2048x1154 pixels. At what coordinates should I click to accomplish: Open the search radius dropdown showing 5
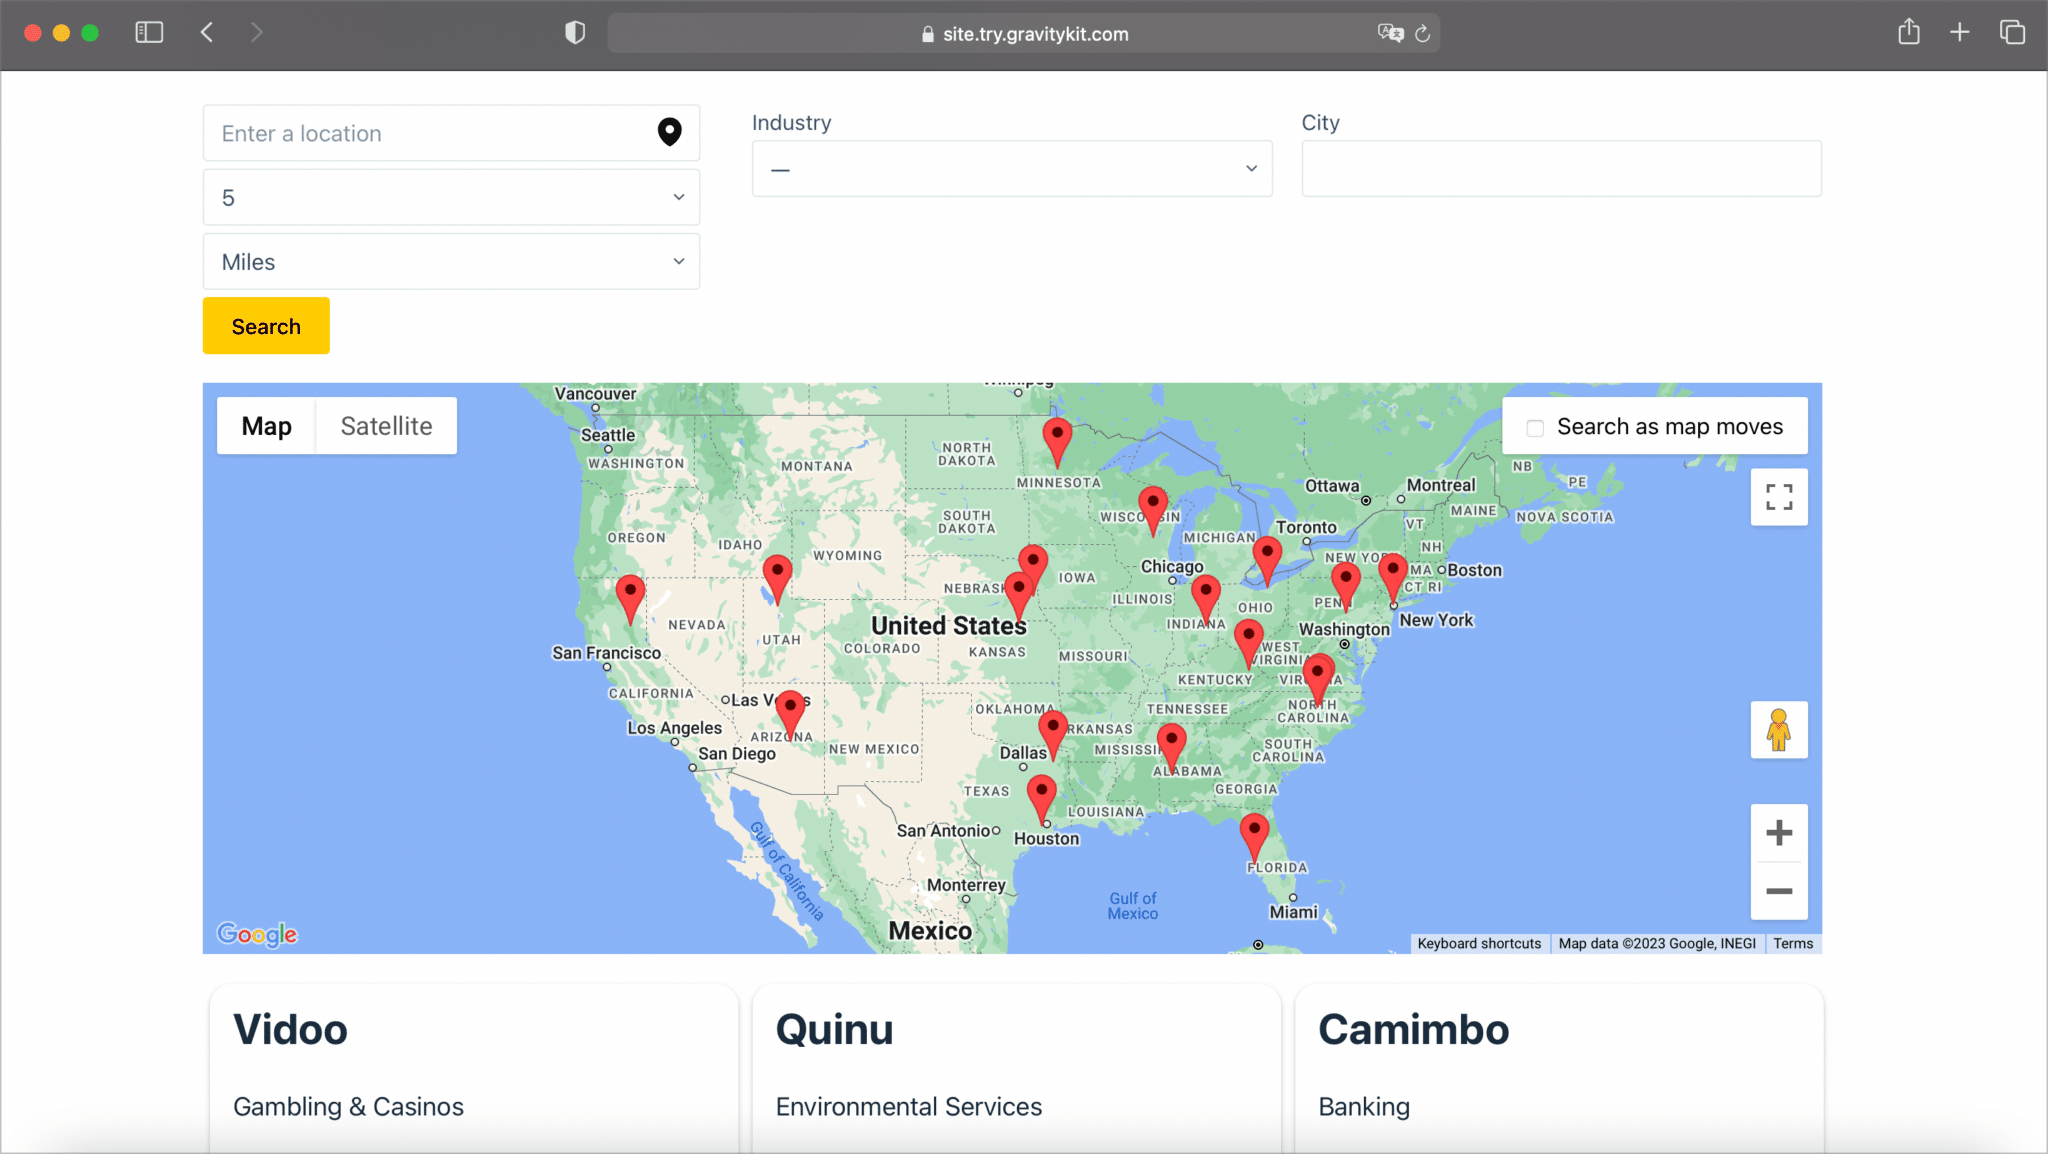click(450, 197)
